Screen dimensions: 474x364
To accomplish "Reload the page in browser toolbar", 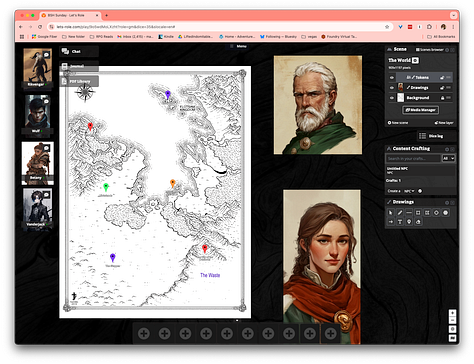I will [x=40, y=27].
